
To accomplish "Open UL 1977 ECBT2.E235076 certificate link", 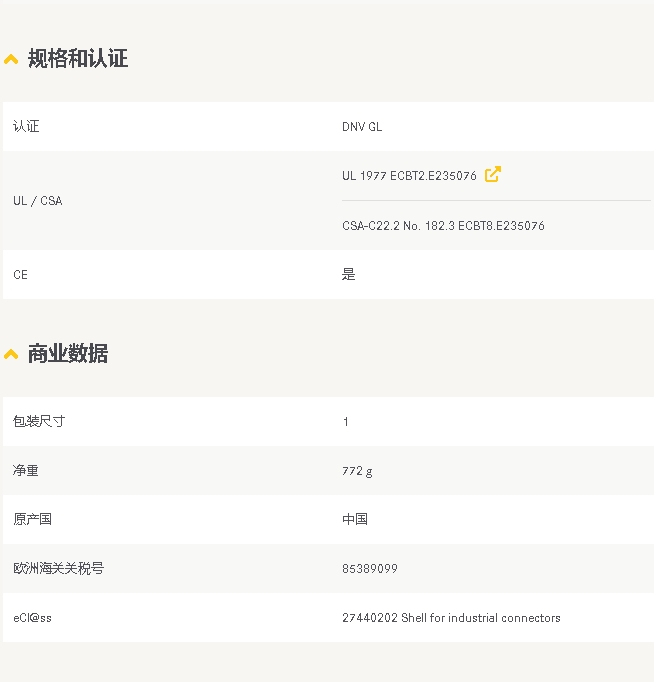I will [409, 176].
